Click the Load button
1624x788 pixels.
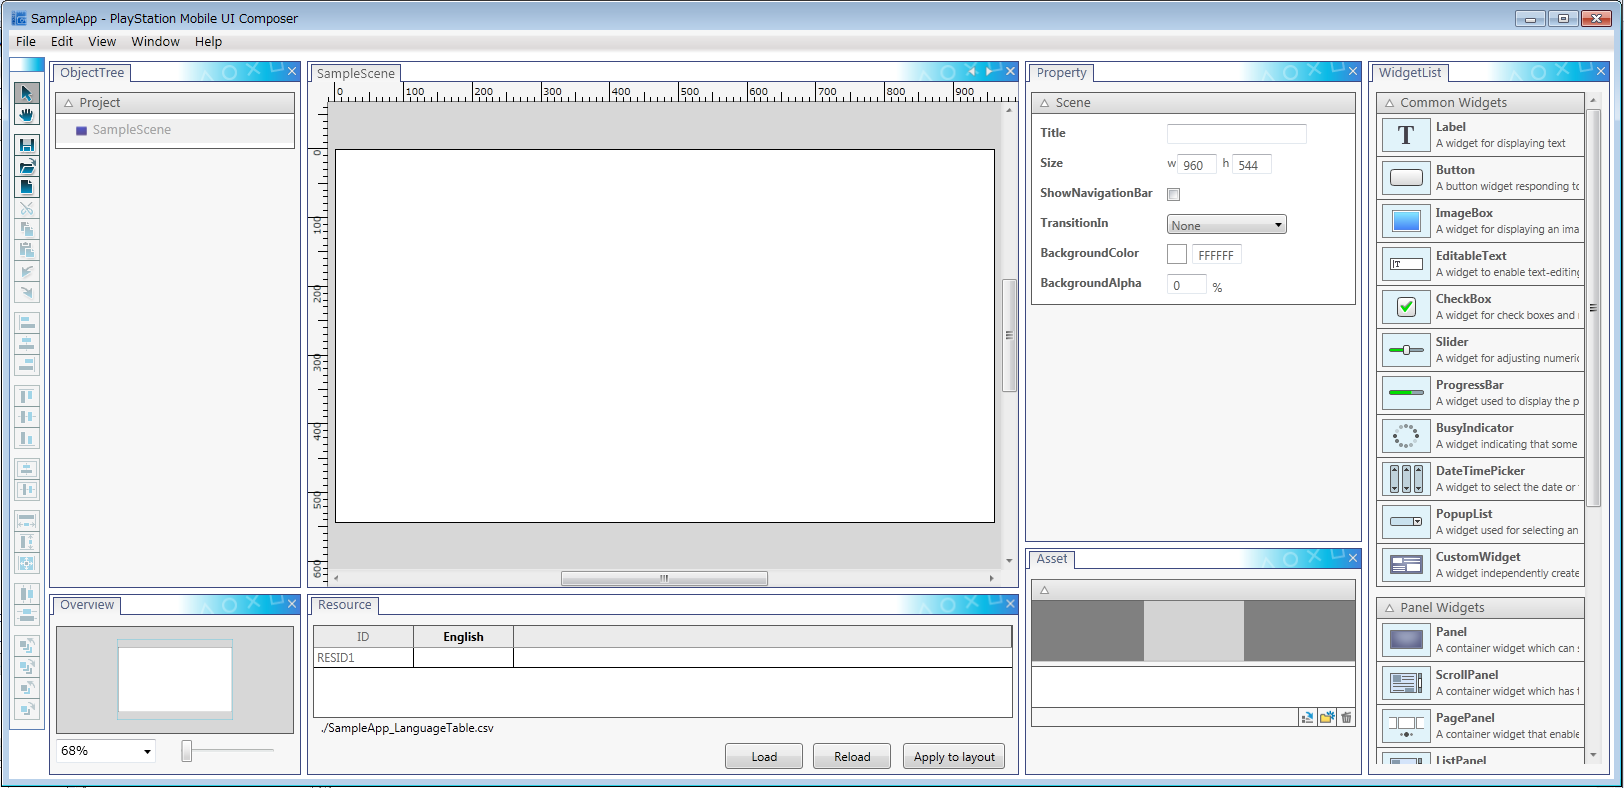click(x=764, y=757)
